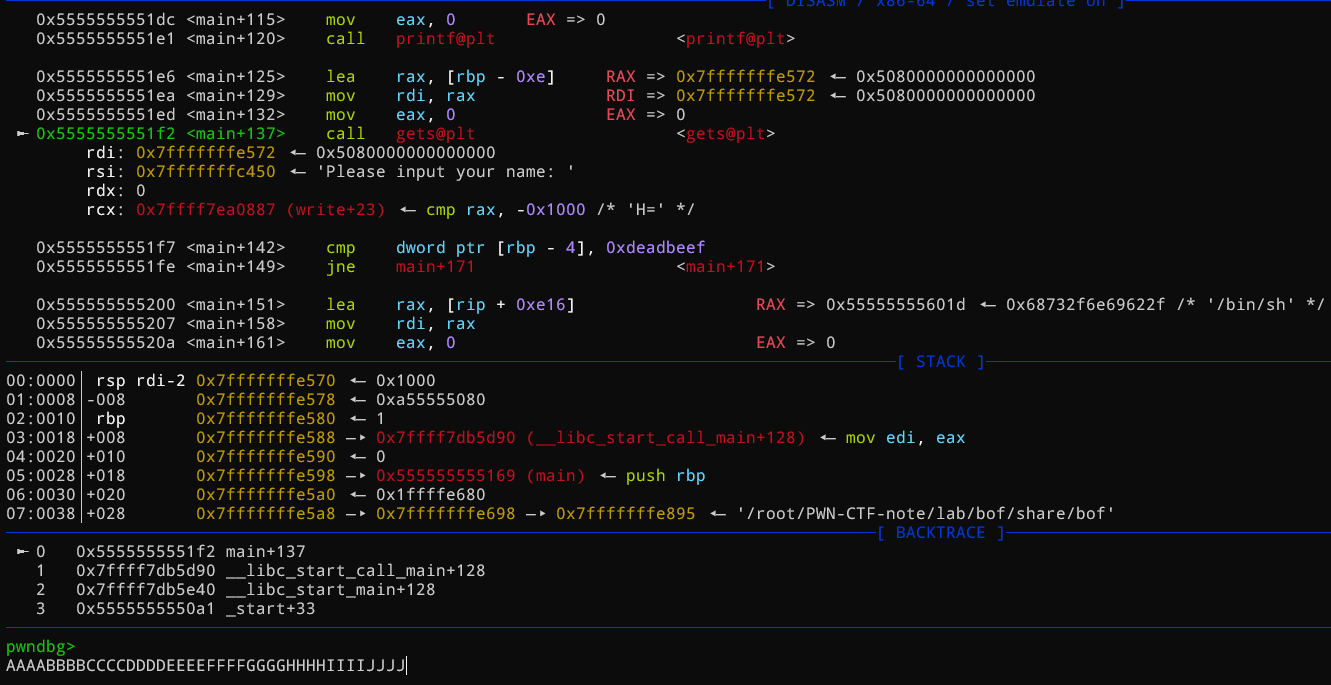Click the main+171 jne jump target

click(435, 266)
